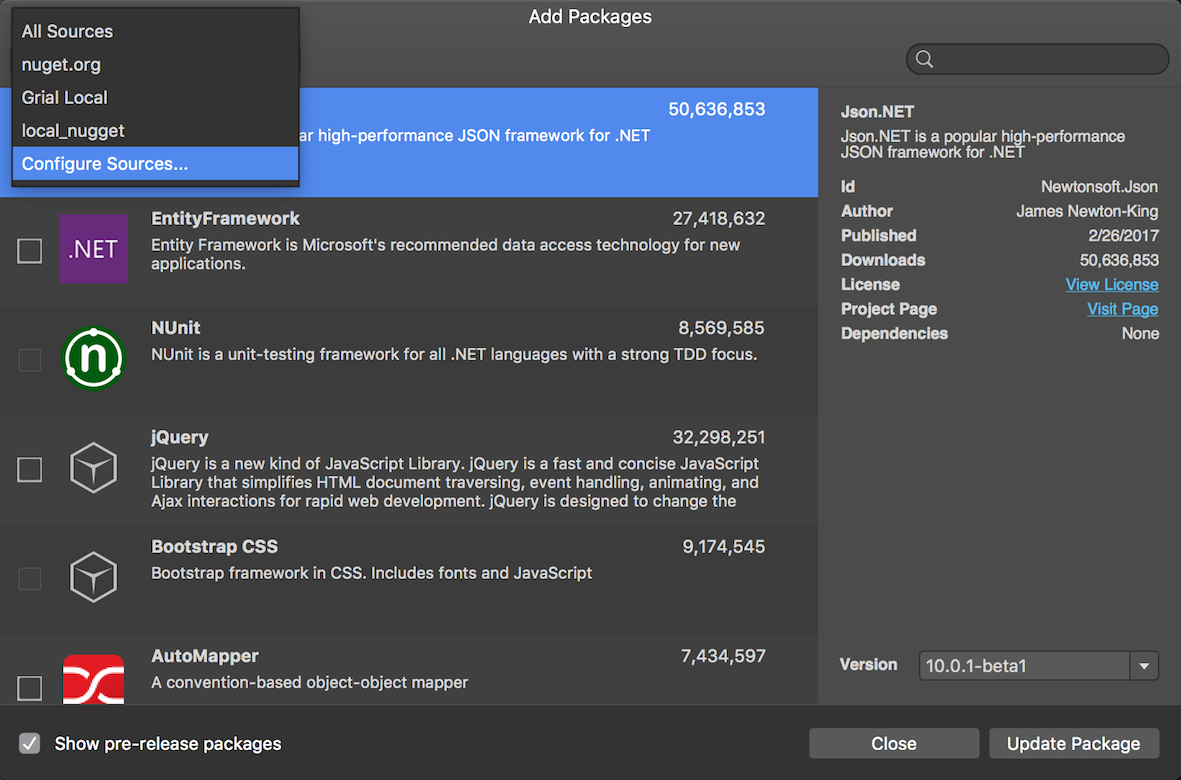Click Visit Page for the project
Screen dimensions: 1181x780
pyautogui.click(x=1122, y=309)
